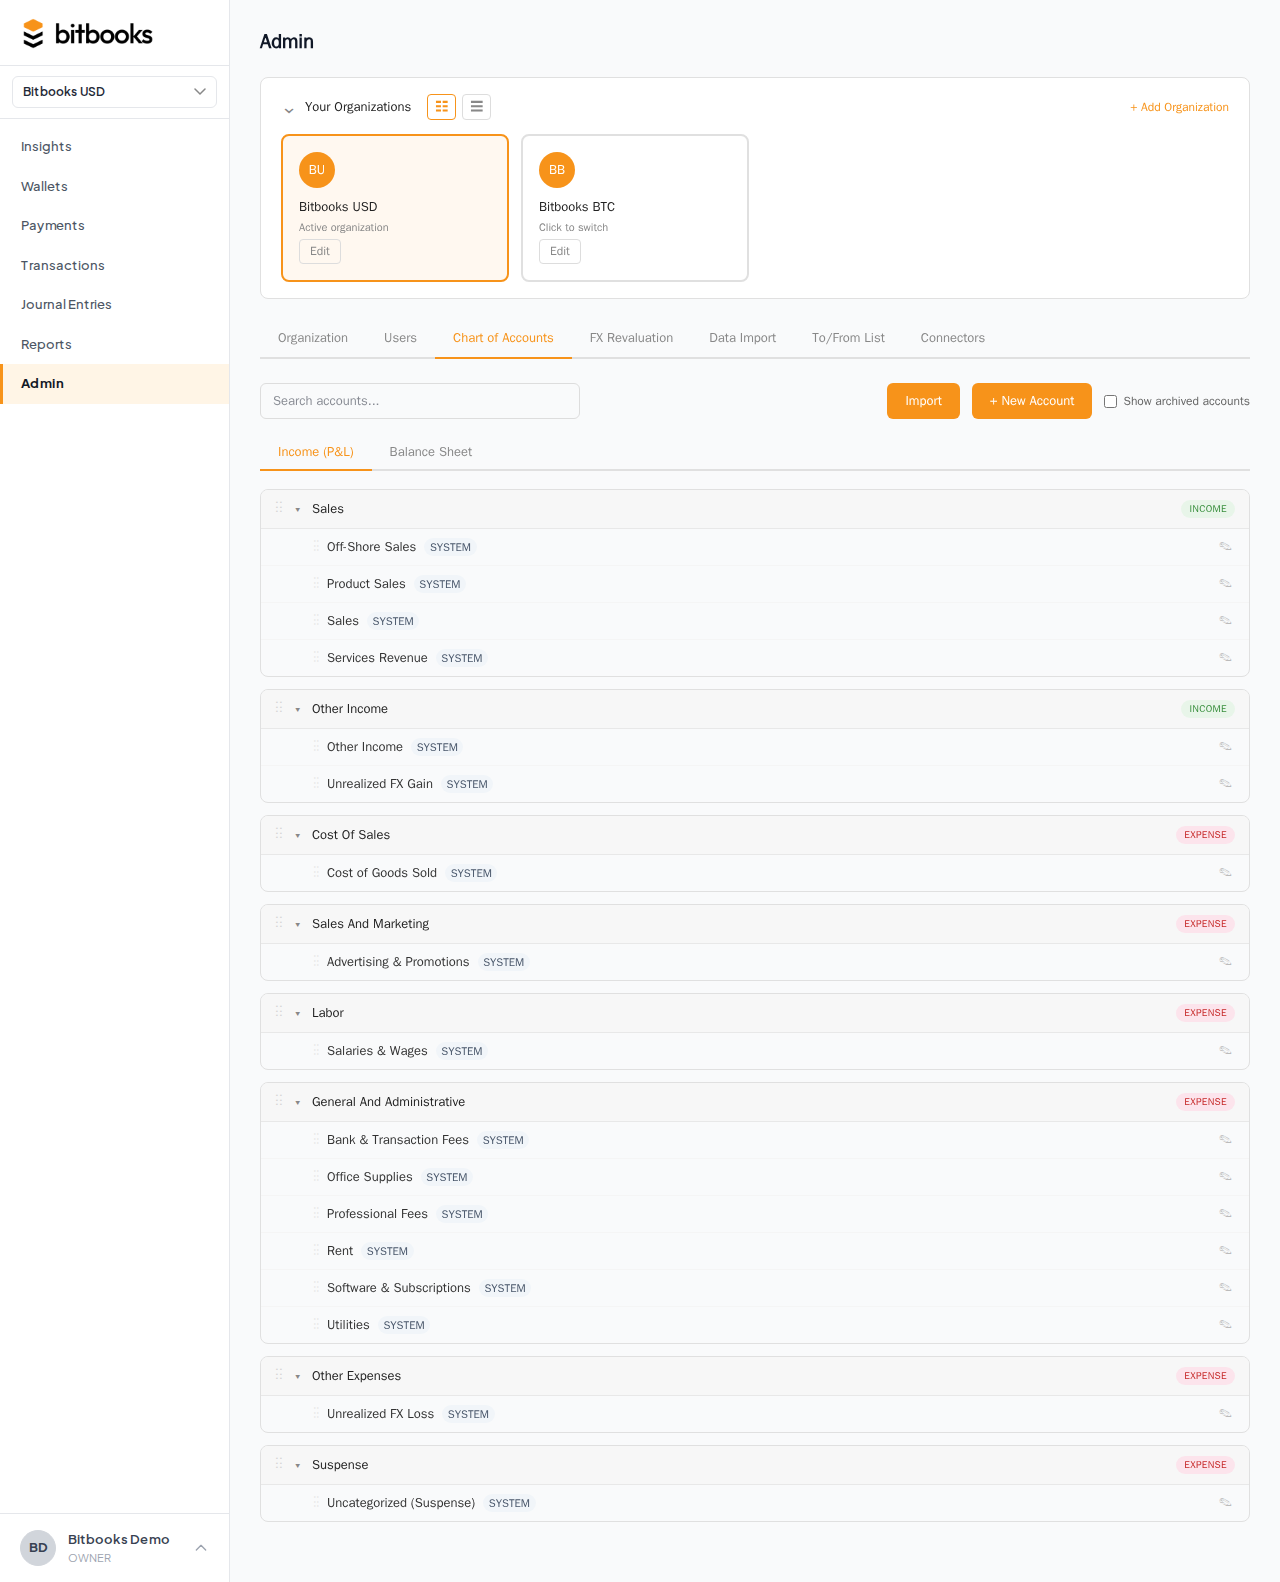Viewport: 1280px width, 1582px height.
Task: Click edit icon for Rent account
Action: [x=1225, y=1250]
